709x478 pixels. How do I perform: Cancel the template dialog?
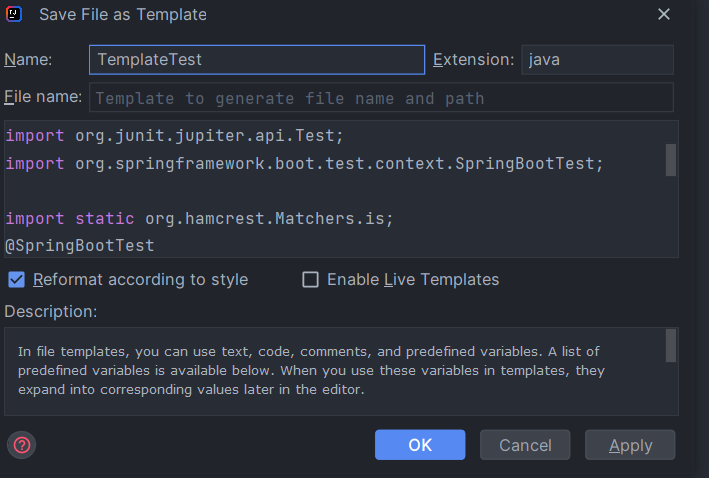click(x=525, y=445)
